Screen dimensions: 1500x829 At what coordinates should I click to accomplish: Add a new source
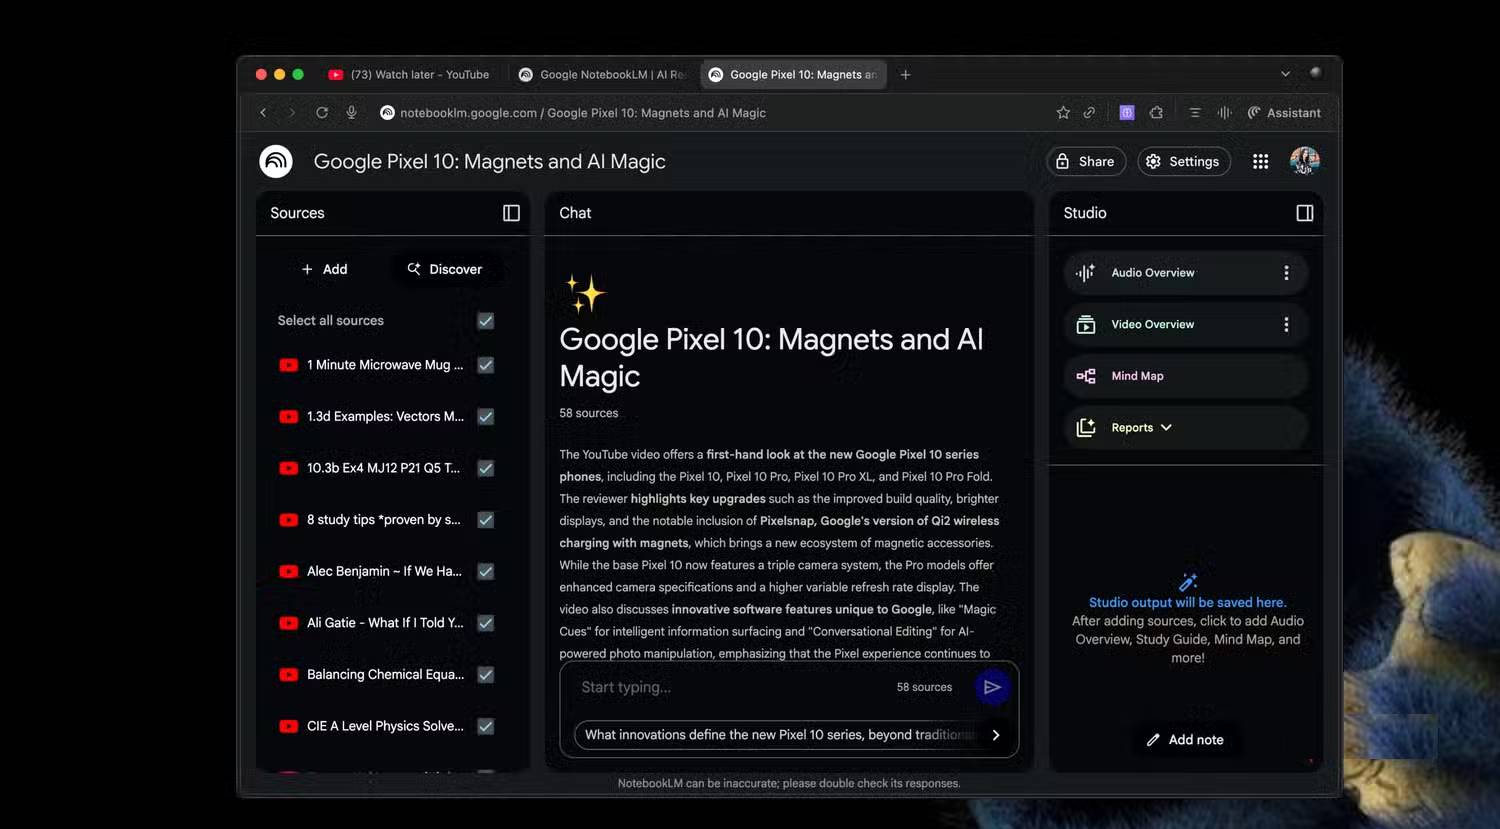[x=325, y=269]
